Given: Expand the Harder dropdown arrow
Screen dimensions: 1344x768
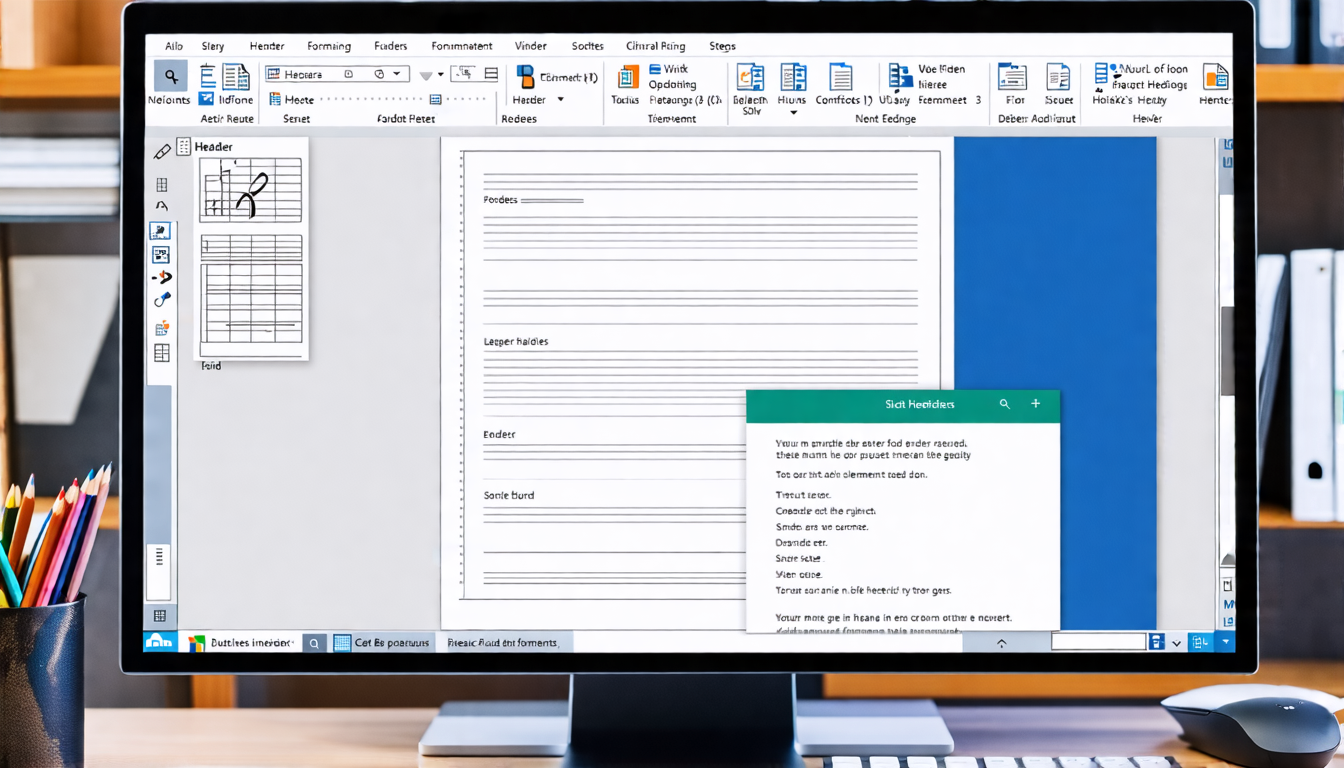Looking at the screenshot, I should pos(560,100).
